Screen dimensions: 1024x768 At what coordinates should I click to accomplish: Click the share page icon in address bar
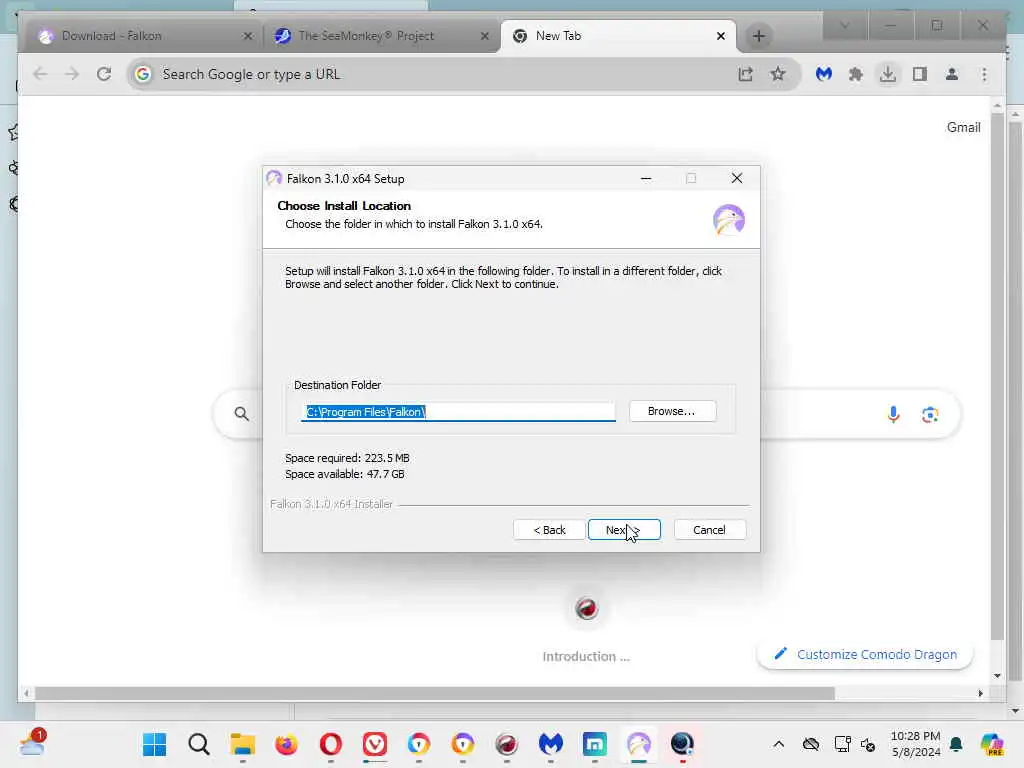tap(746, 74)
